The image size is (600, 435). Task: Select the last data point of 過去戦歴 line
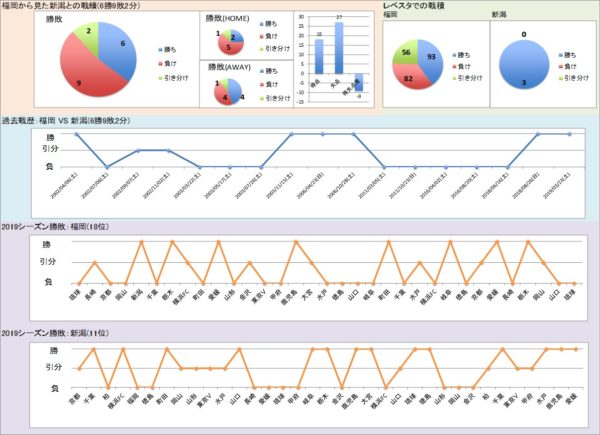pos(569,134)
